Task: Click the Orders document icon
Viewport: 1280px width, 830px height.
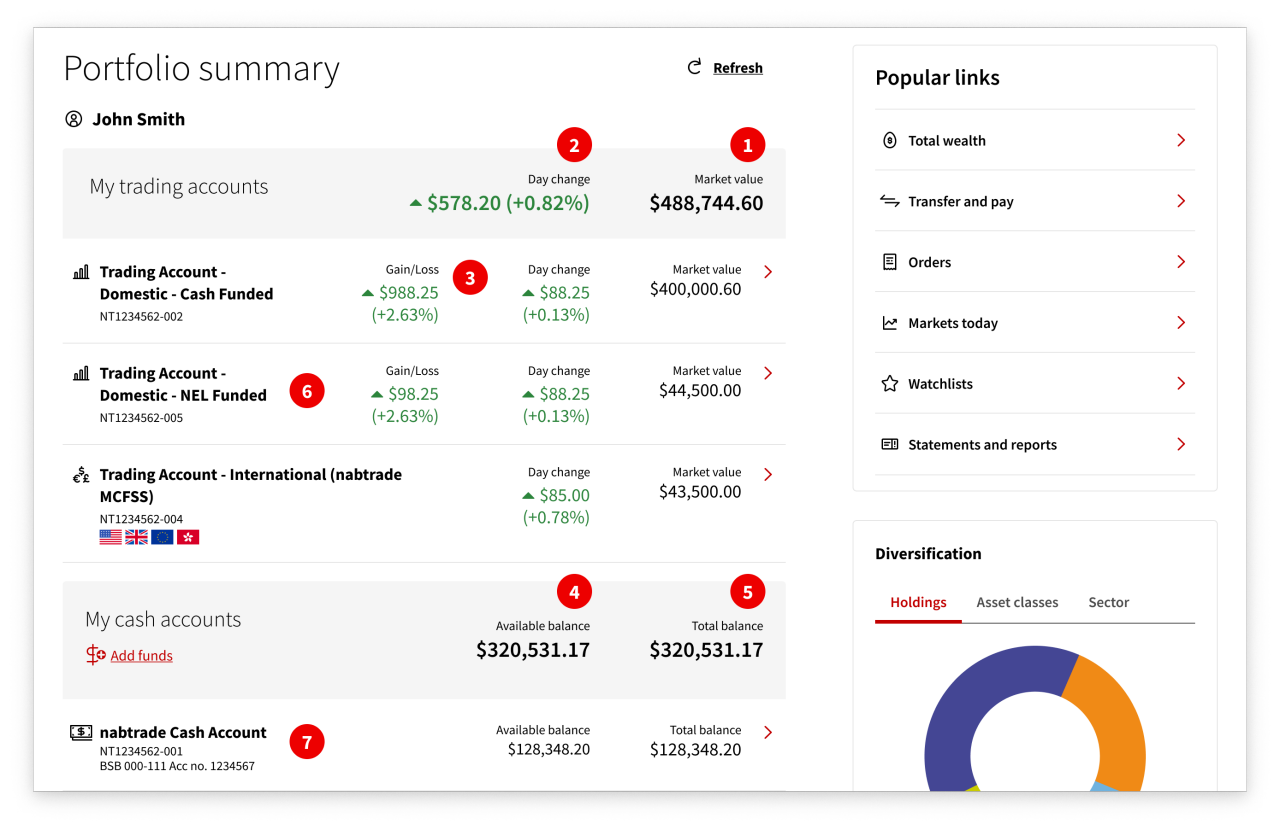Action: tap(889, 262)
